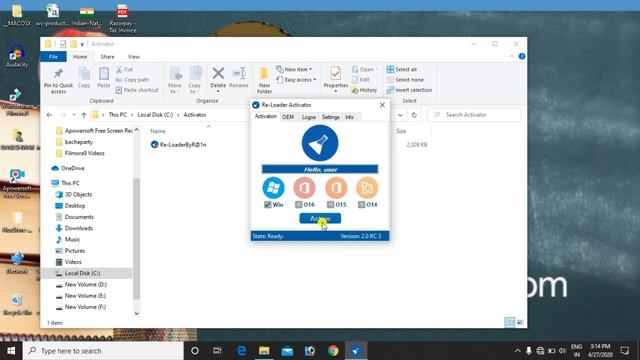Open the Info tab in Re-Loader

click(349, 117)
